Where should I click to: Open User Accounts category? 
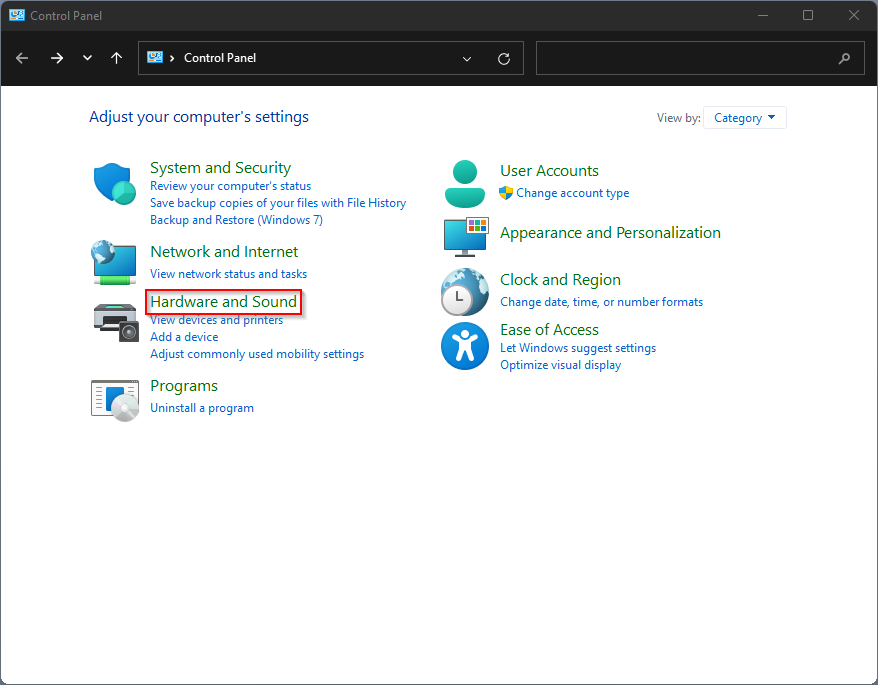pos(549,170)
